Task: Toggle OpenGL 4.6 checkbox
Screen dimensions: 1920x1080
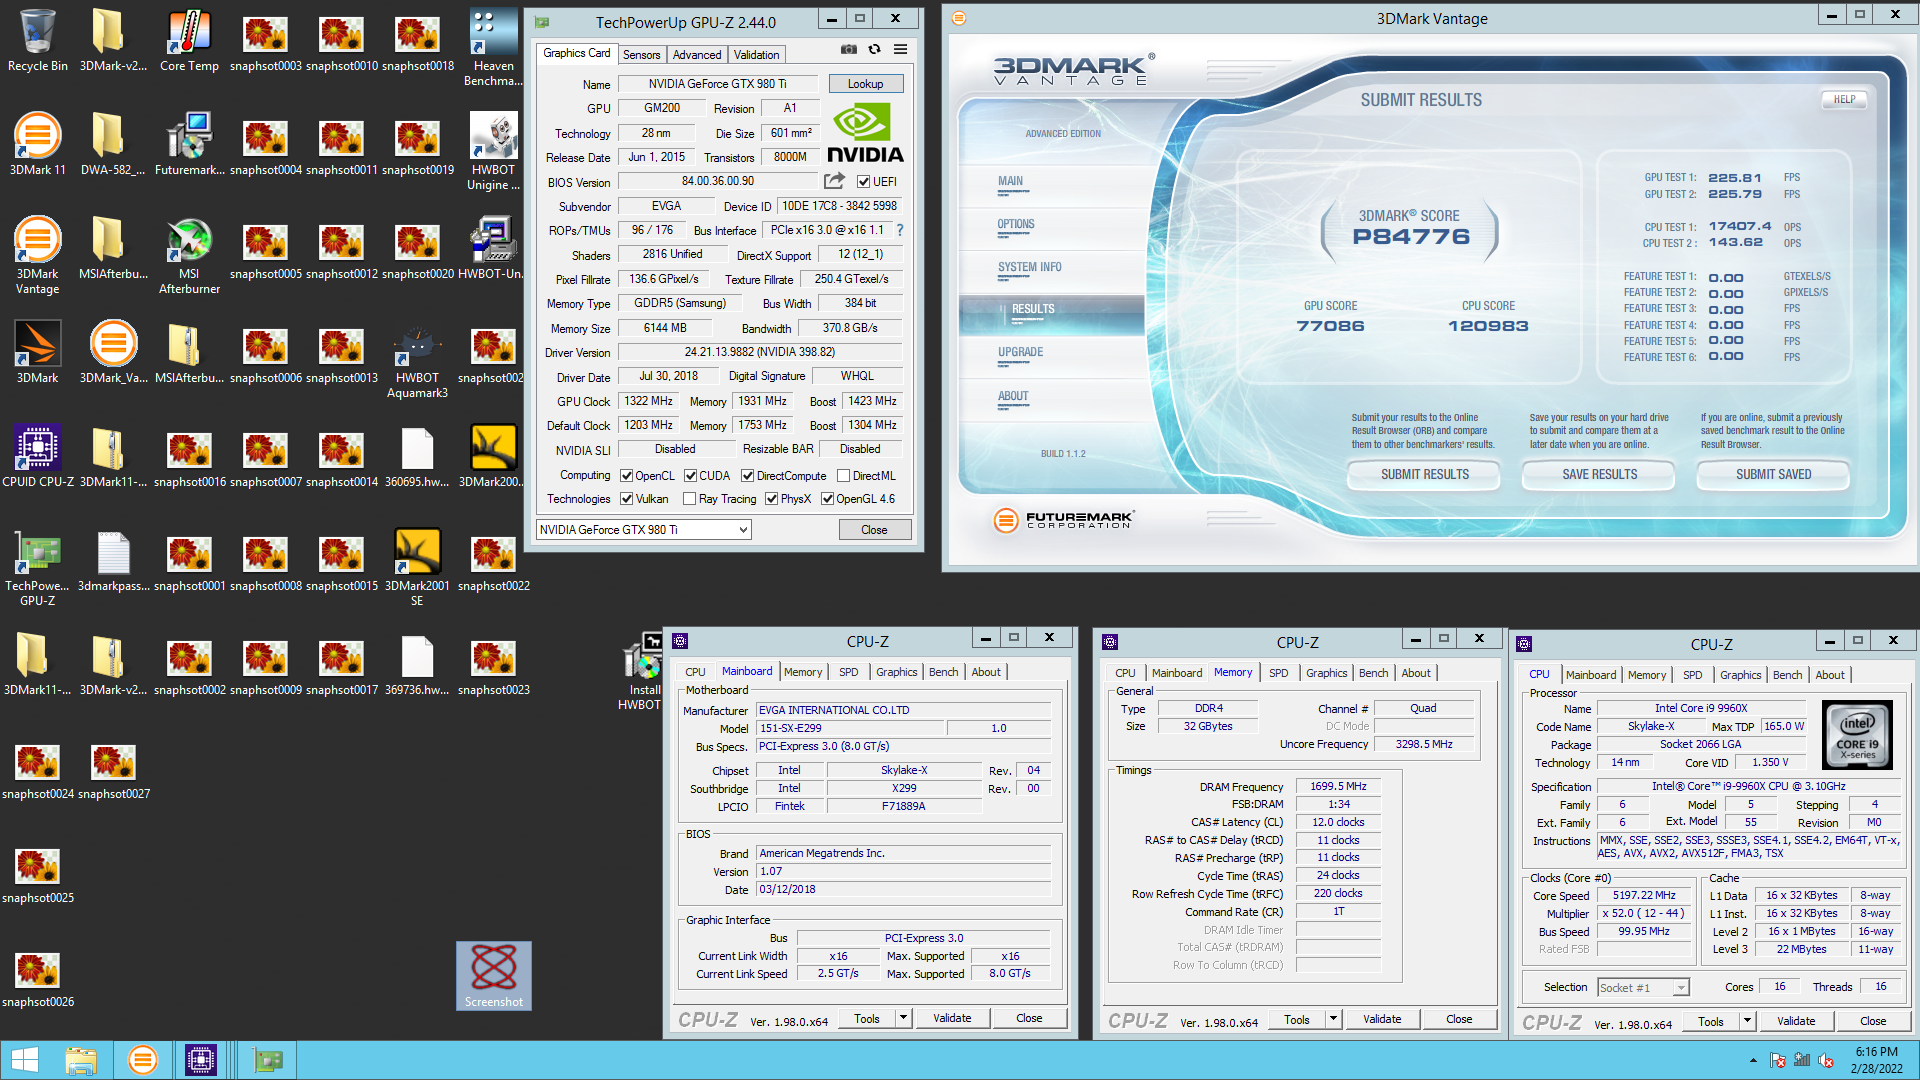Action: [x=827, y=499]
